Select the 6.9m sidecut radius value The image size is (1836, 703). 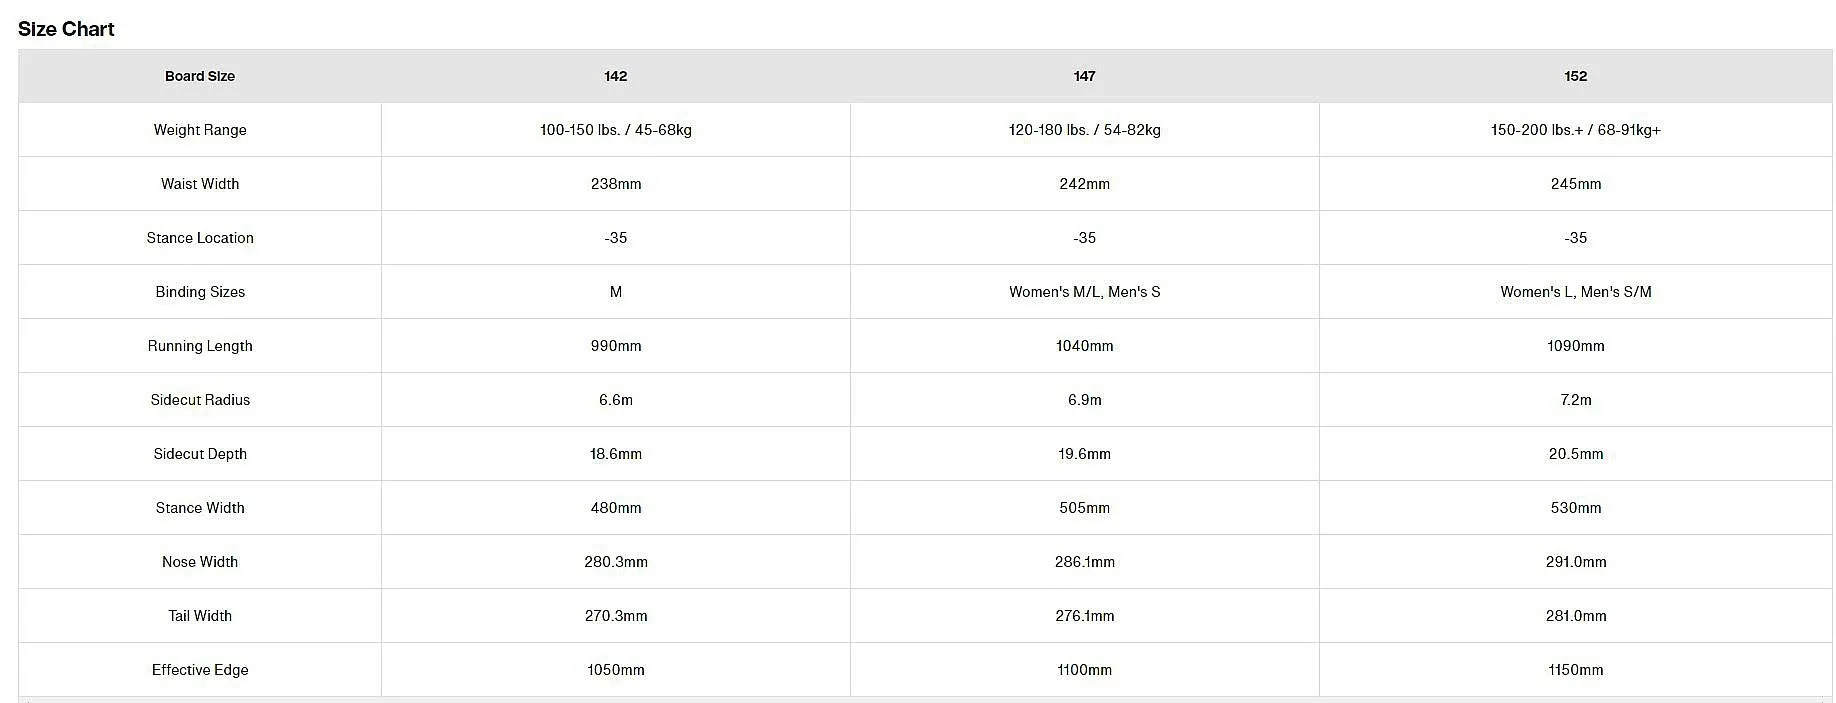coord(1084,400)
